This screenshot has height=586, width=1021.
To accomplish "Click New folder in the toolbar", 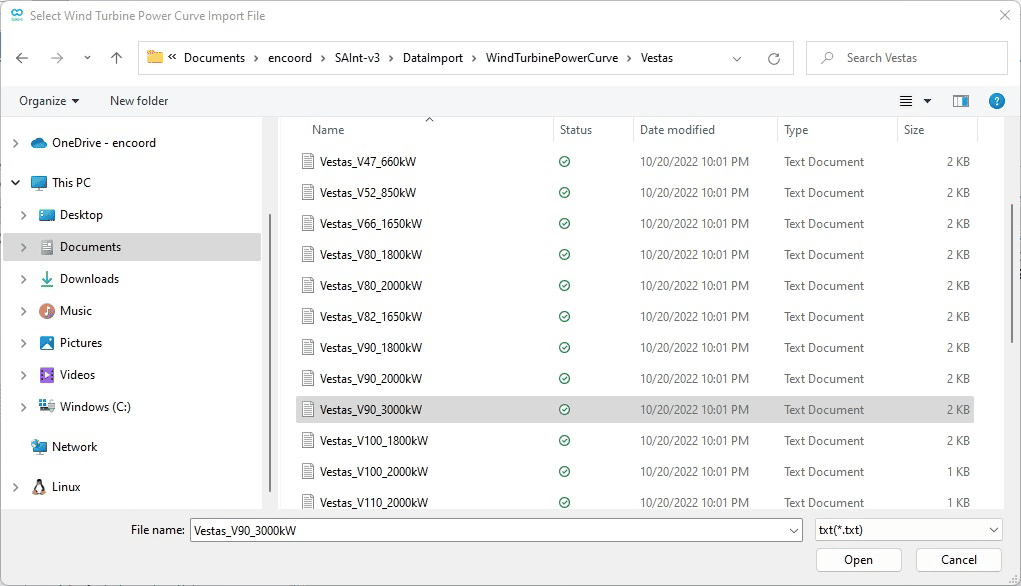I will pos(139,101).
